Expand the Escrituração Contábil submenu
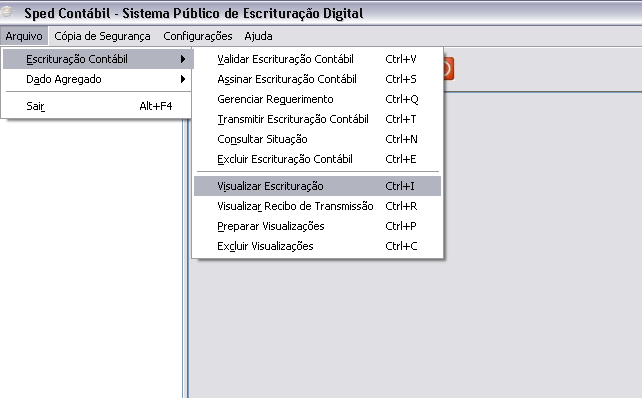The height and width of the screenshot is (398, 642). (x=97, y=59)
